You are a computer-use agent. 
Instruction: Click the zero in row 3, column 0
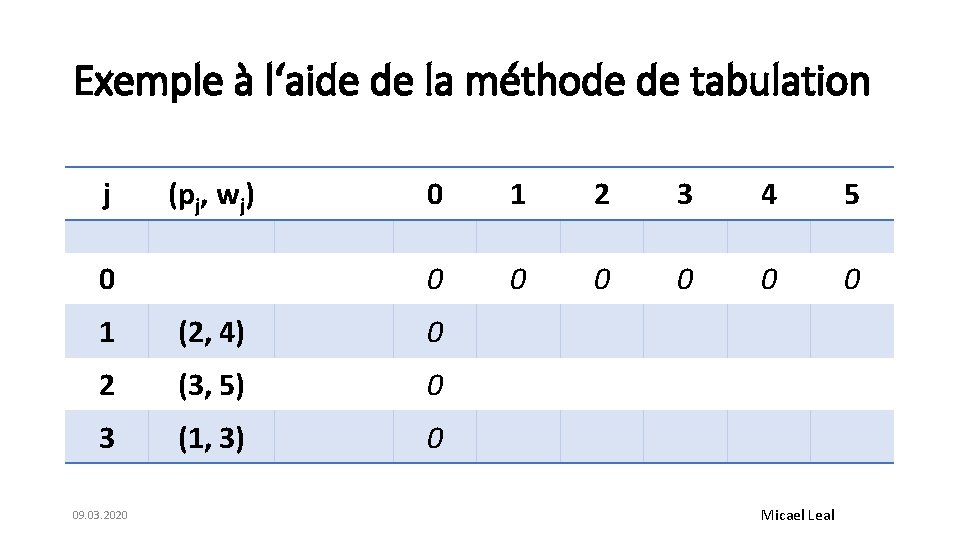pyautogui.click(x=435, y=438)
